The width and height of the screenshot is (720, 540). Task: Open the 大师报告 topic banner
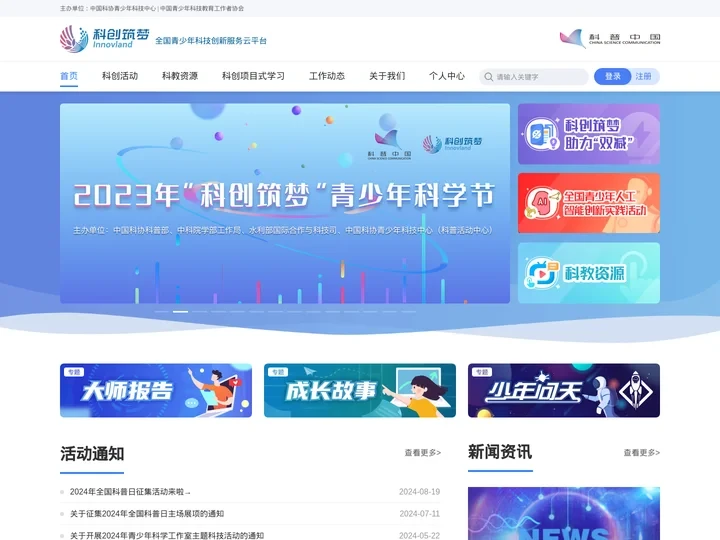(156, 390)
